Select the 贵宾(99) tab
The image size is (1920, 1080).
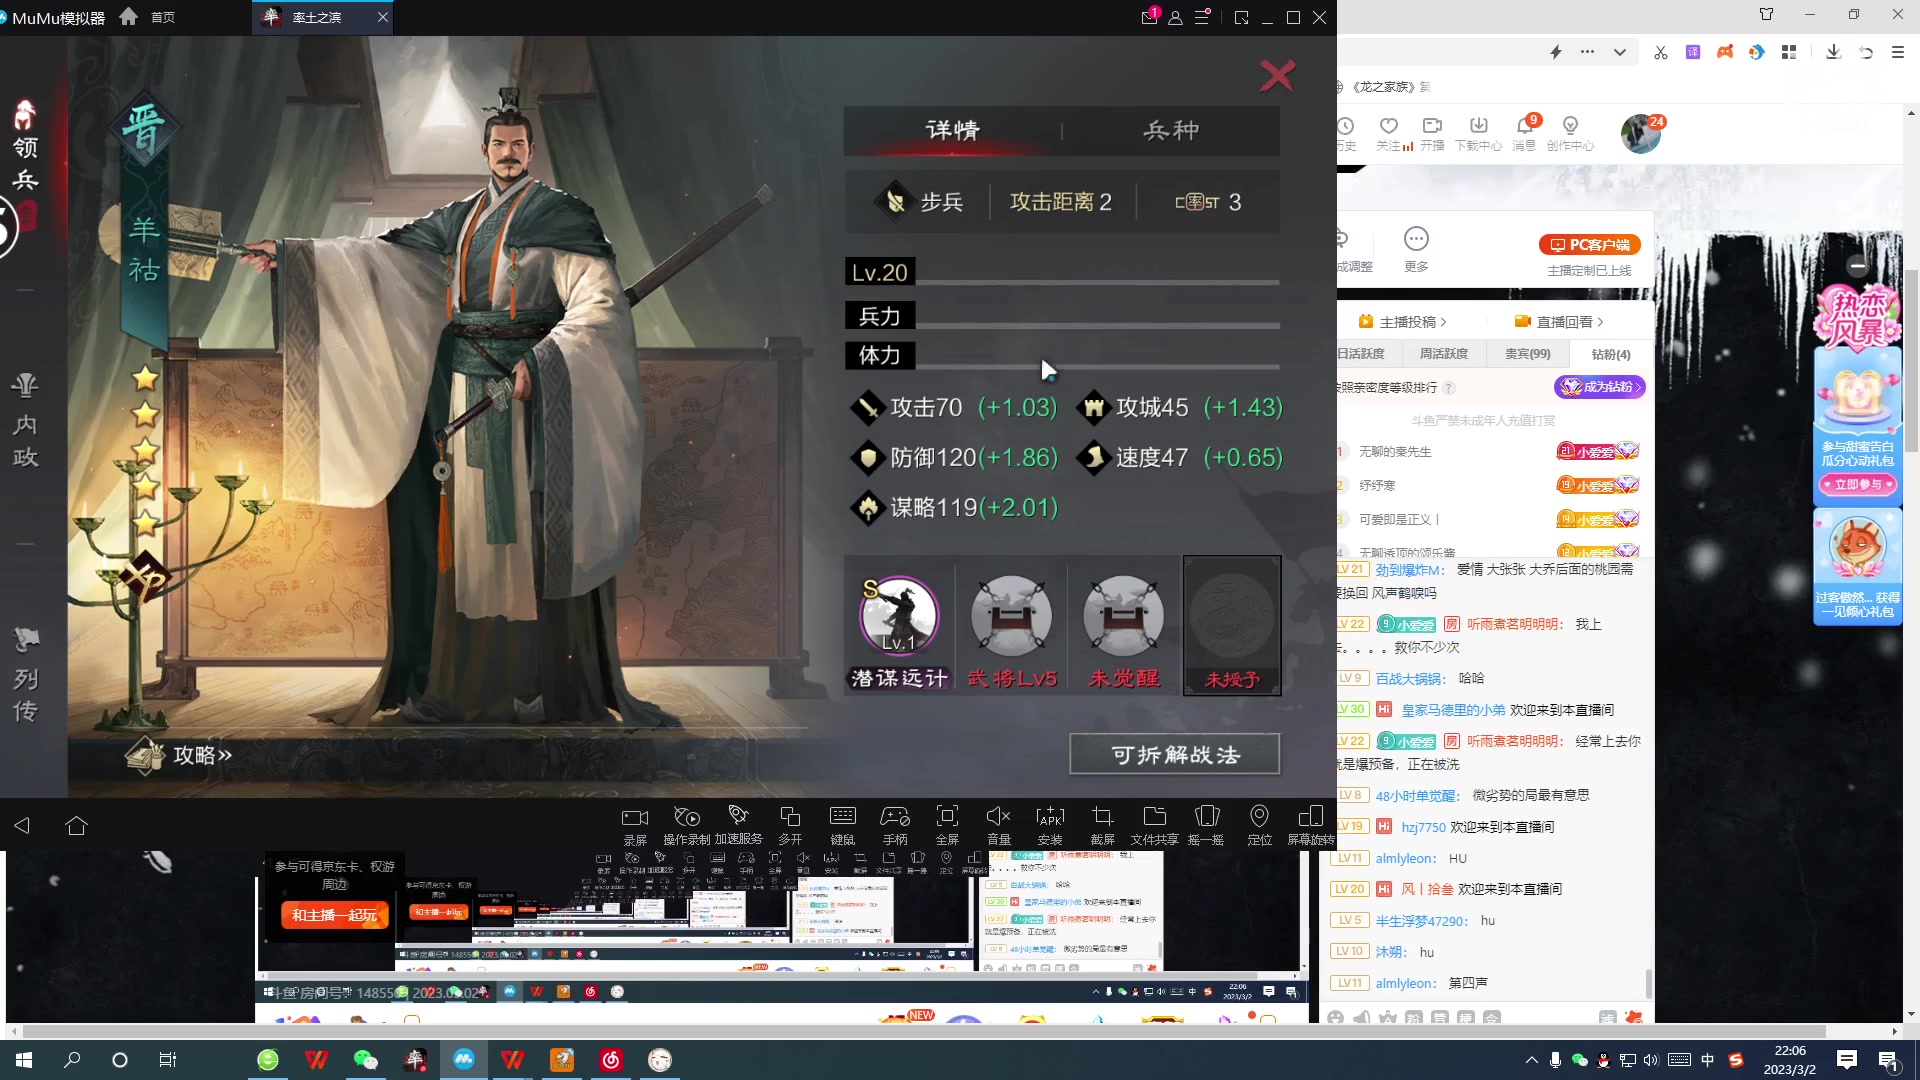tap(1527, 354)
